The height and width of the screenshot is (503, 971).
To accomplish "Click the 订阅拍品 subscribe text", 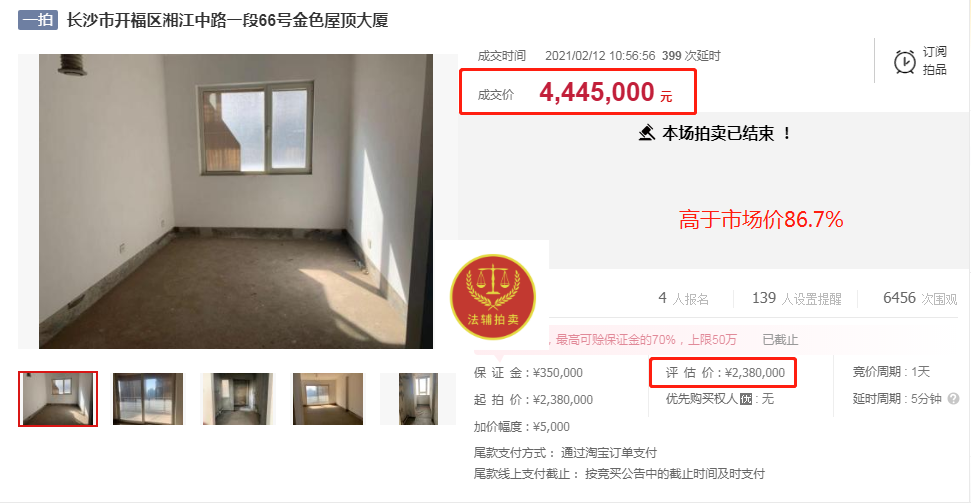I will 934,61.
